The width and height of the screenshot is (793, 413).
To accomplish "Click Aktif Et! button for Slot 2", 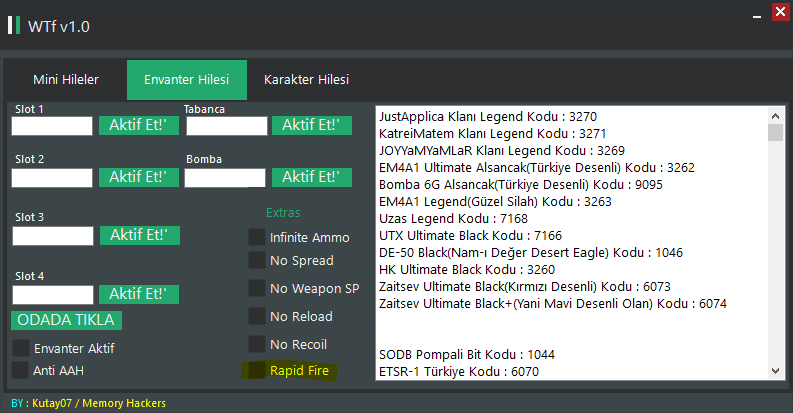I will 139,177.
